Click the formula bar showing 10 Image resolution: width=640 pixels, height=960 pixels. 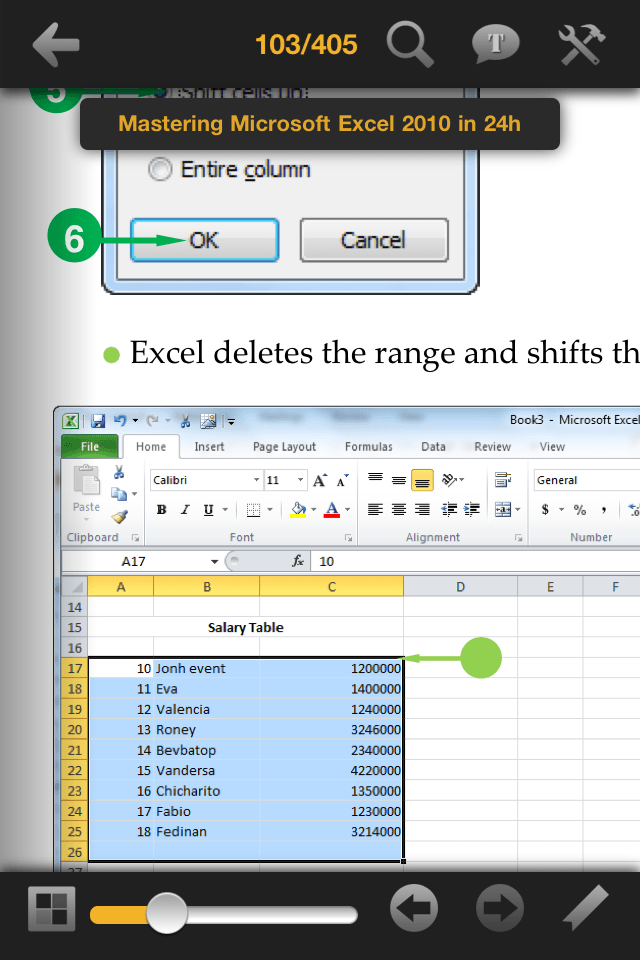pyautogui.click(x=475, y=561)
